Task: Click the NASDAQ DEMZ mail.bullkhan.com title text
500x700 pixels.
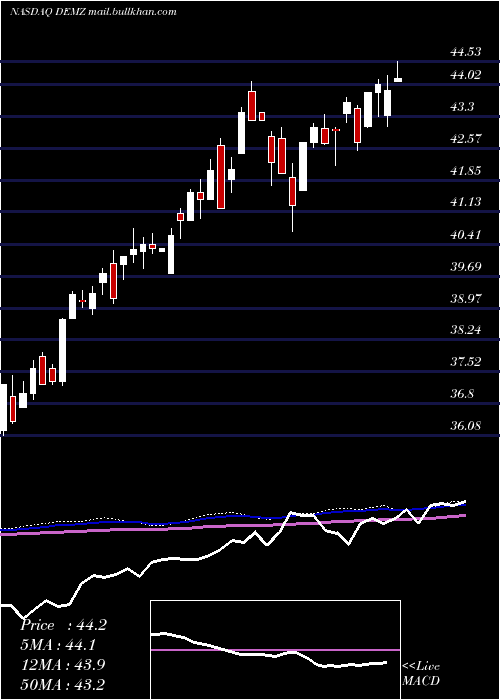Action: (x=93, y=12)
